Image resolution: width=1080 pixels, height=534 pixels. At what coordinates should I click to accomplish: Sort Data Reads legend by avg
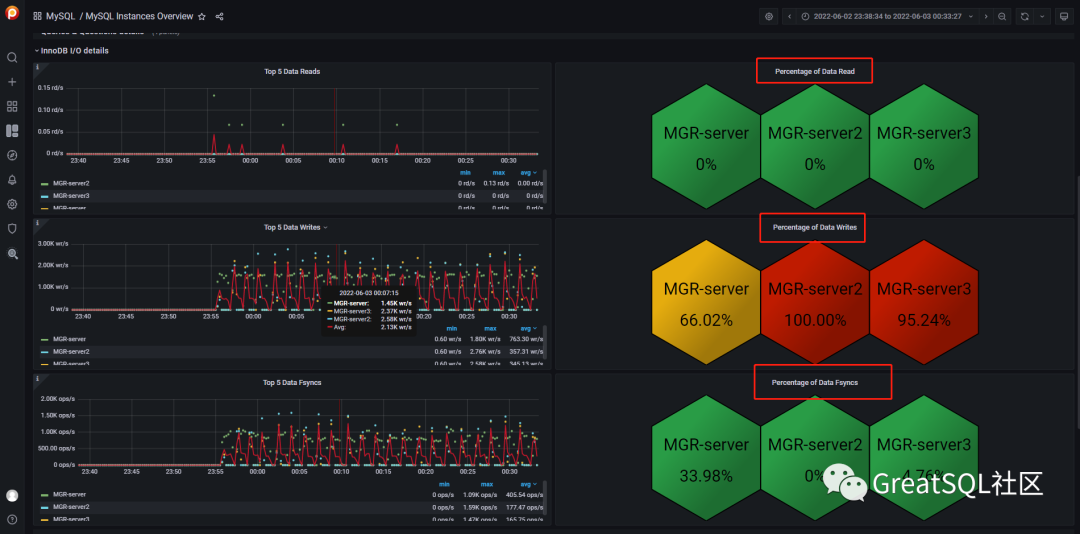pos(529,173)
